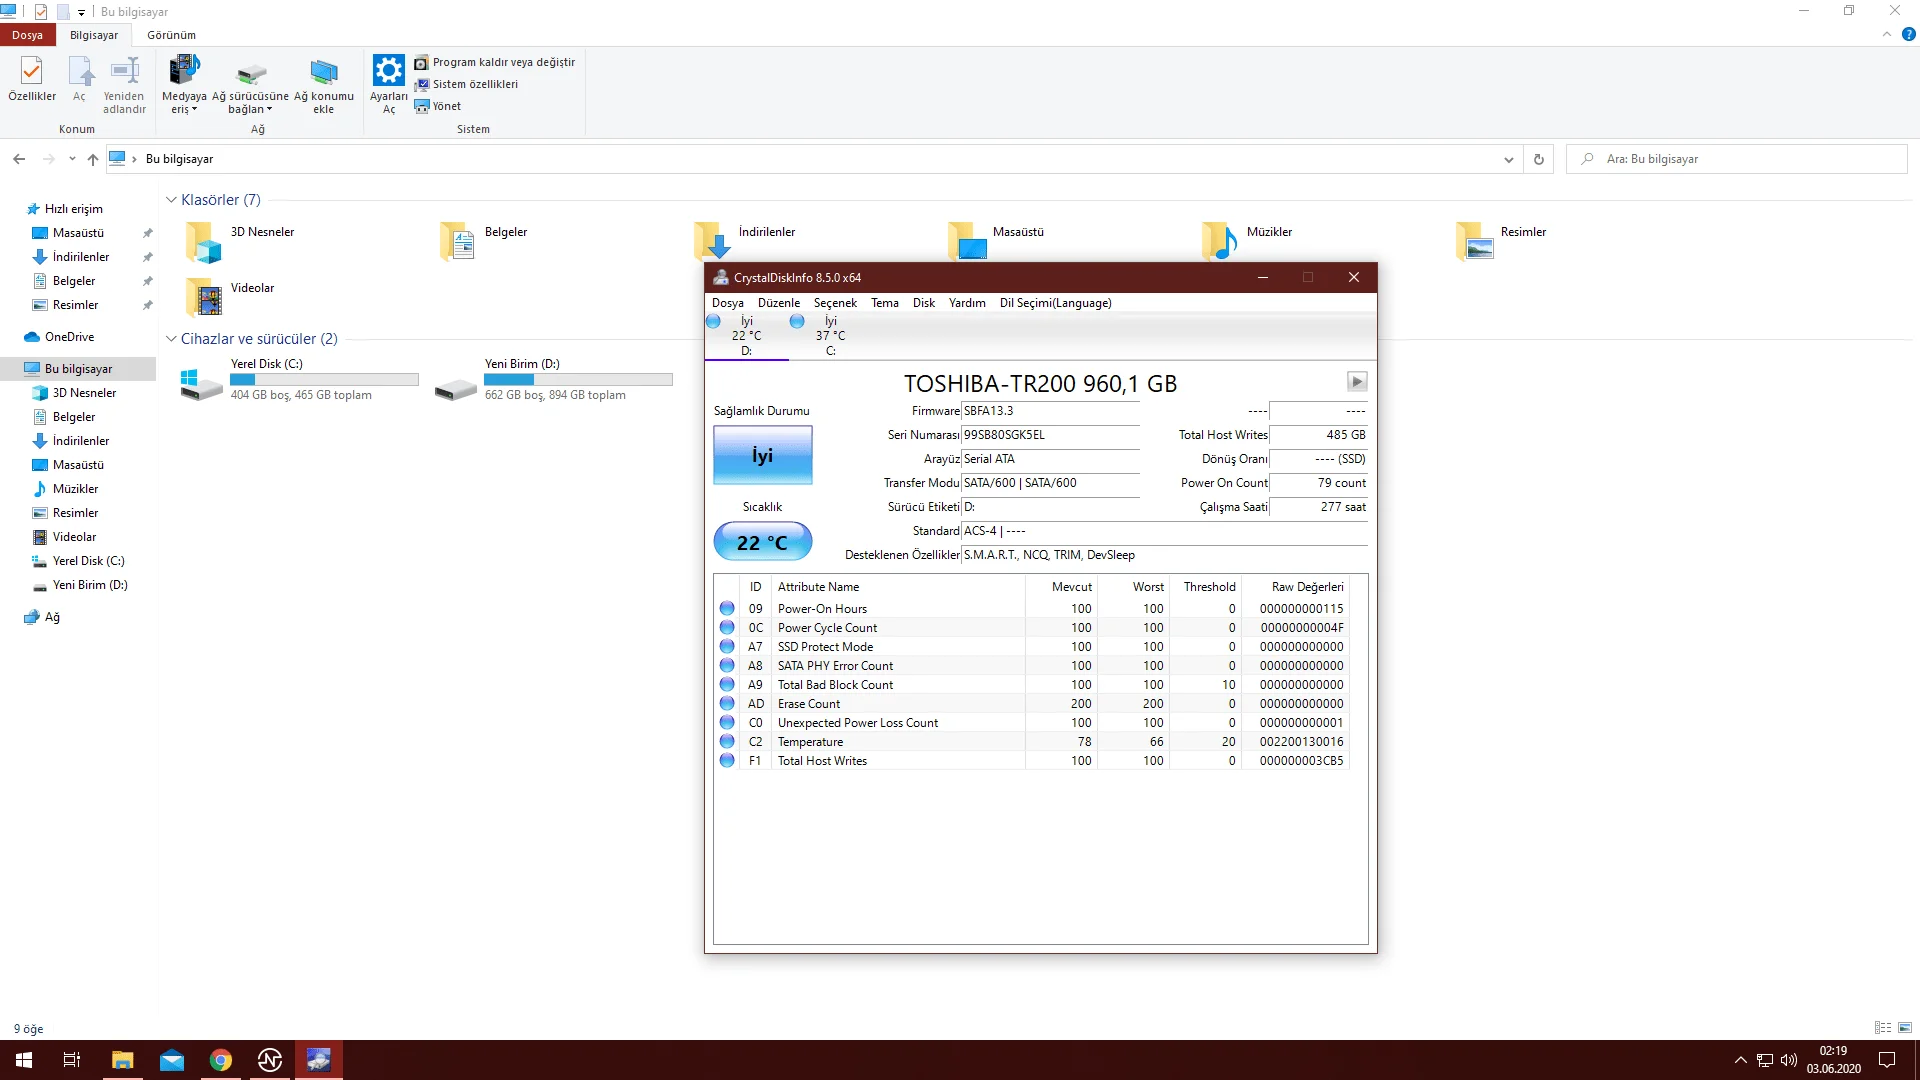
Task: Open address bar history dropdown
Action: coord(1508,160)
